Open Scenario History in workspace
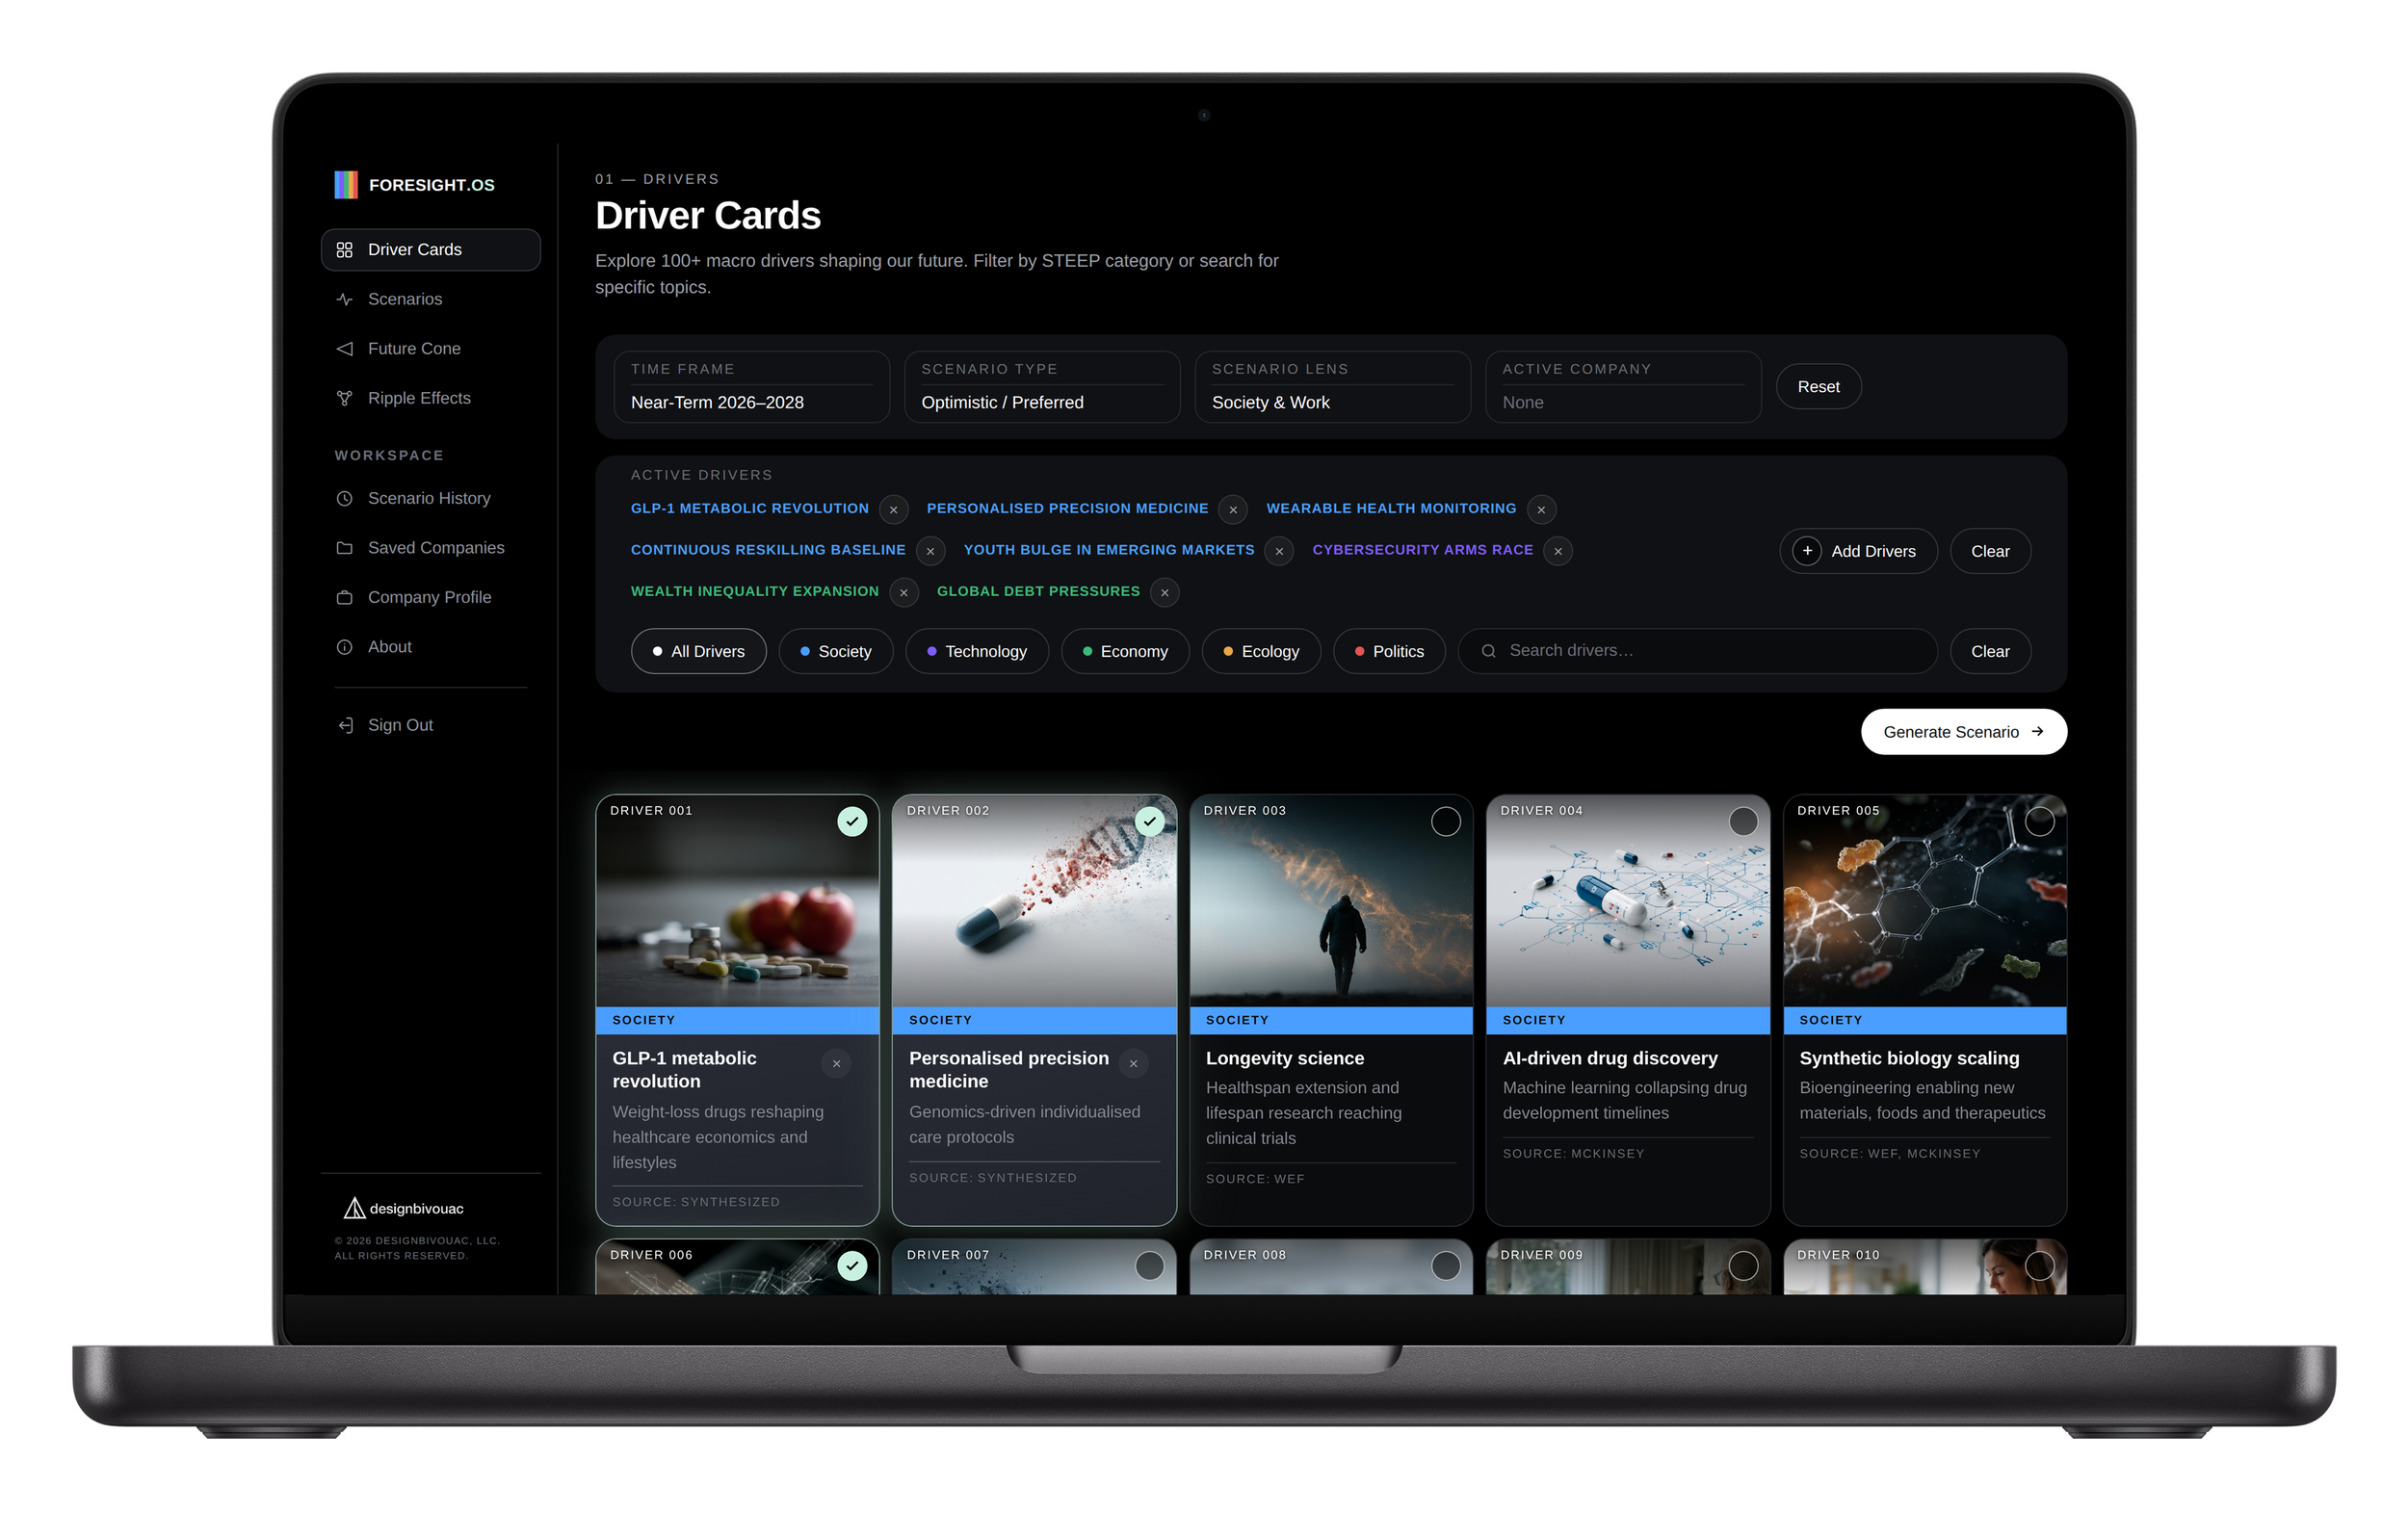 pyautogui.click(x=430, y=498)
